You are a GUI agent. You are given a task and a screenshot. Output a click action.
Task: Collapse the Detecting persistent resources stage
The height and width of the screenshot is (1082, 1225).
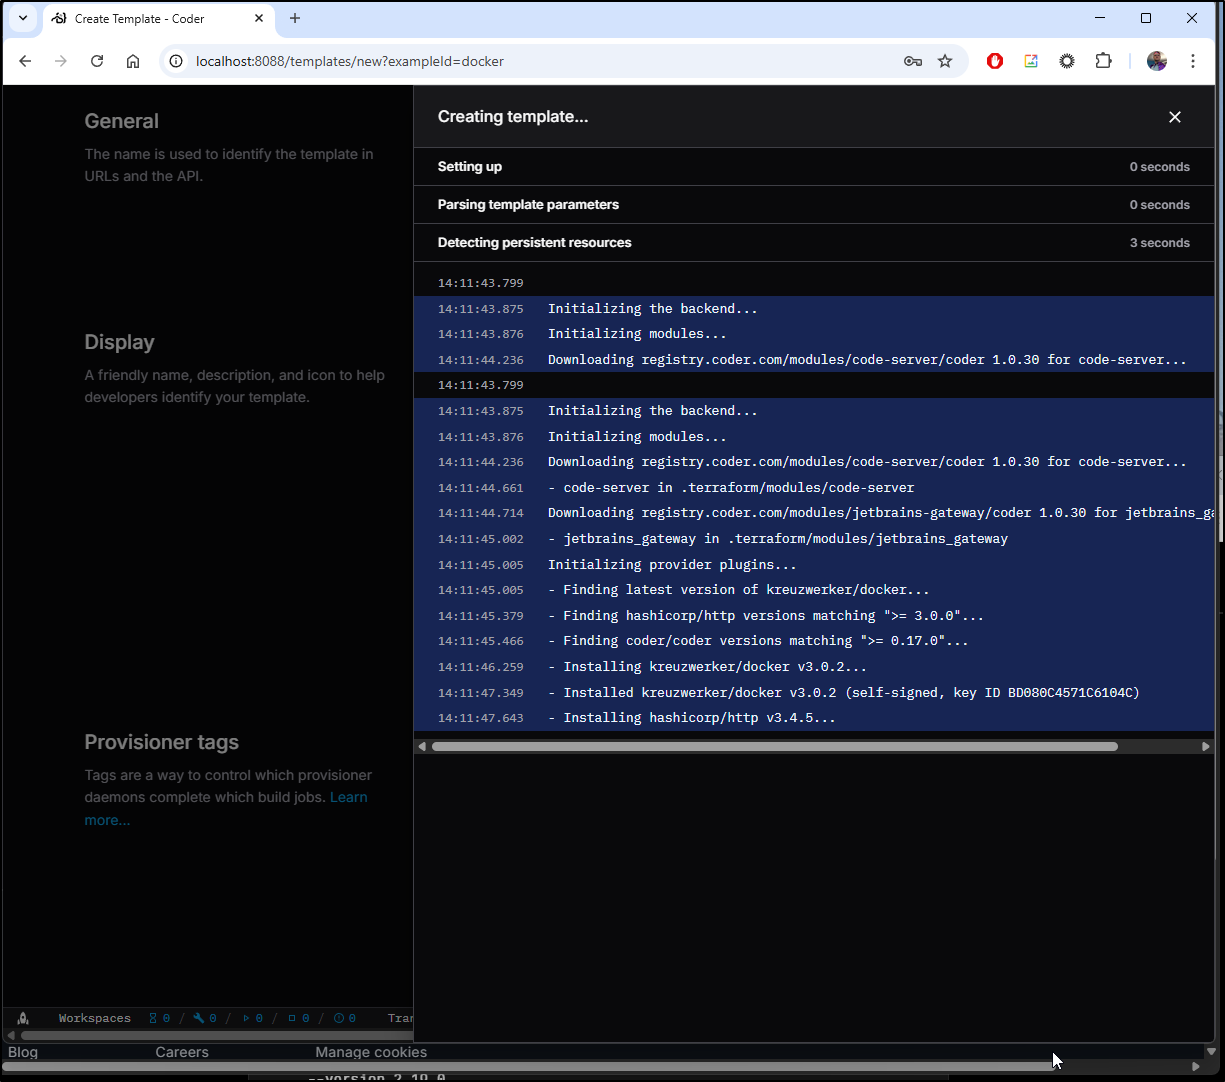point(814,243)
